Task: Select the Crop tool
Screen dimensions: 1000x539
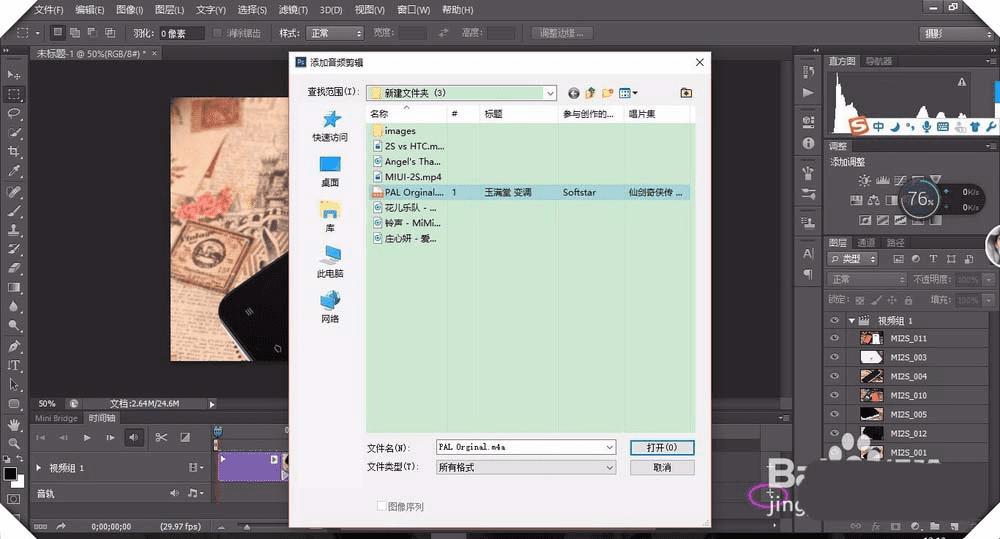Action: tap(14, 152)
